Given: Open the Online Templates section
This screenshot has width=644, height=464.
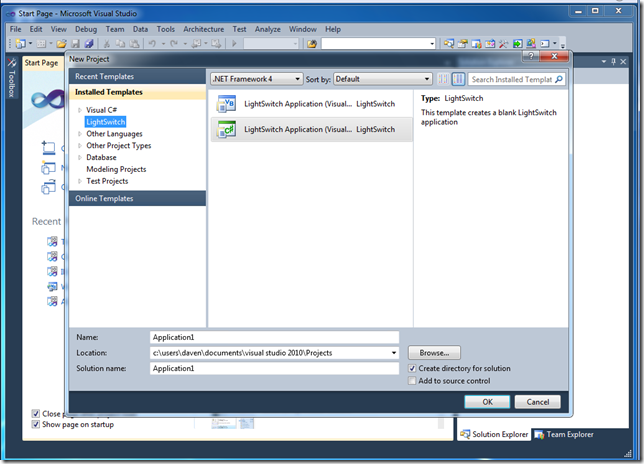Looking at the screenshot, I should coord(137,198).
